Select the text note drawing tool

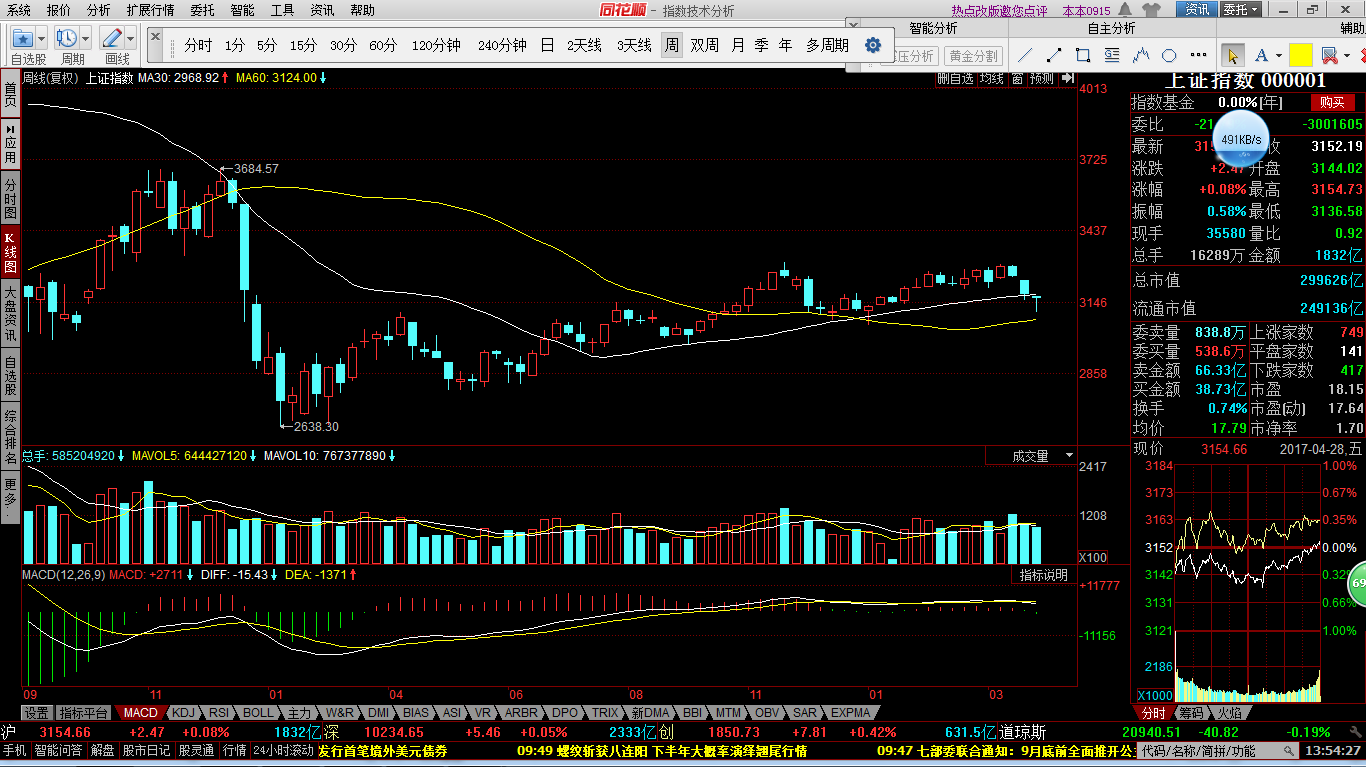pos(1112,55)
